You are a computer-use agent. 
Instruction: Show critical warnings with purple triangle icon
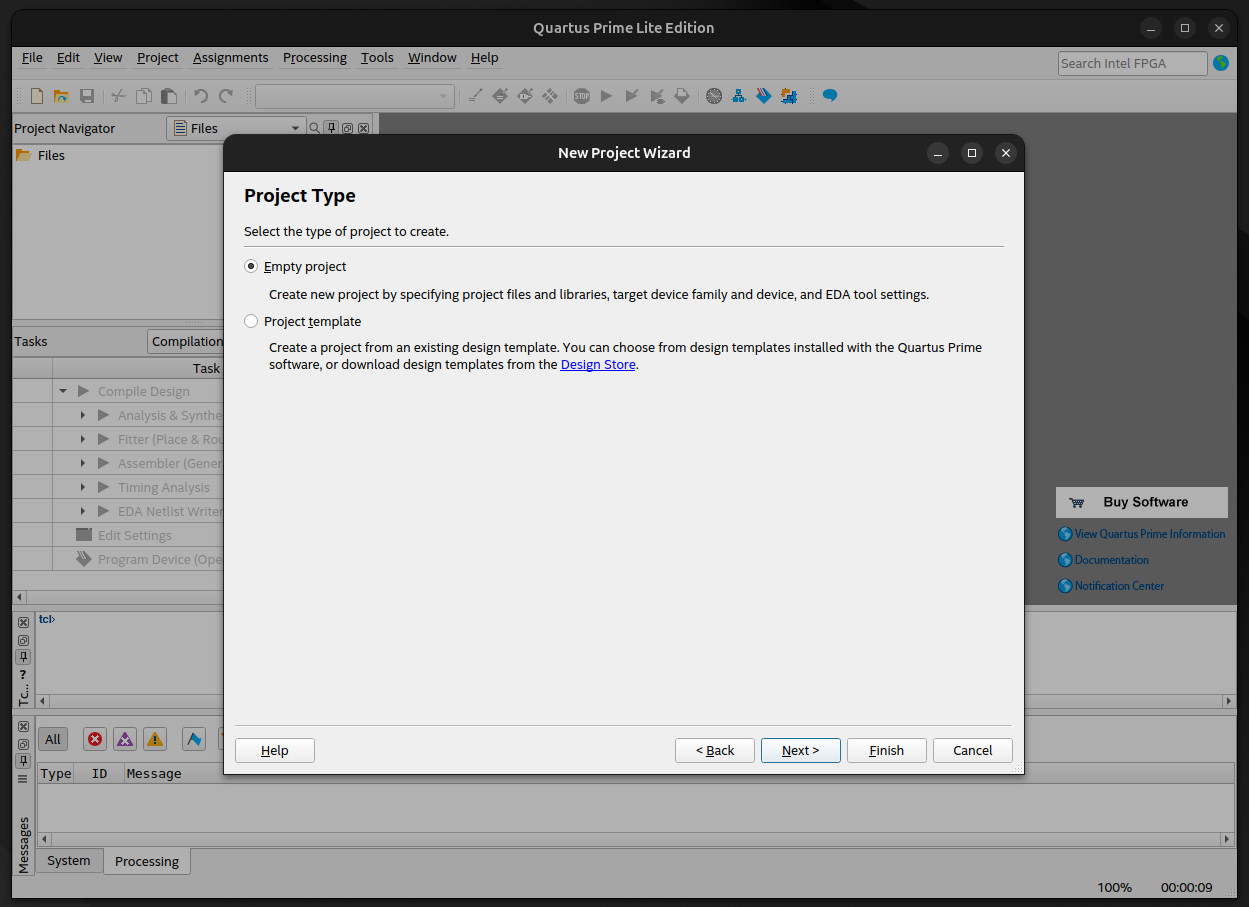point(125,739)
